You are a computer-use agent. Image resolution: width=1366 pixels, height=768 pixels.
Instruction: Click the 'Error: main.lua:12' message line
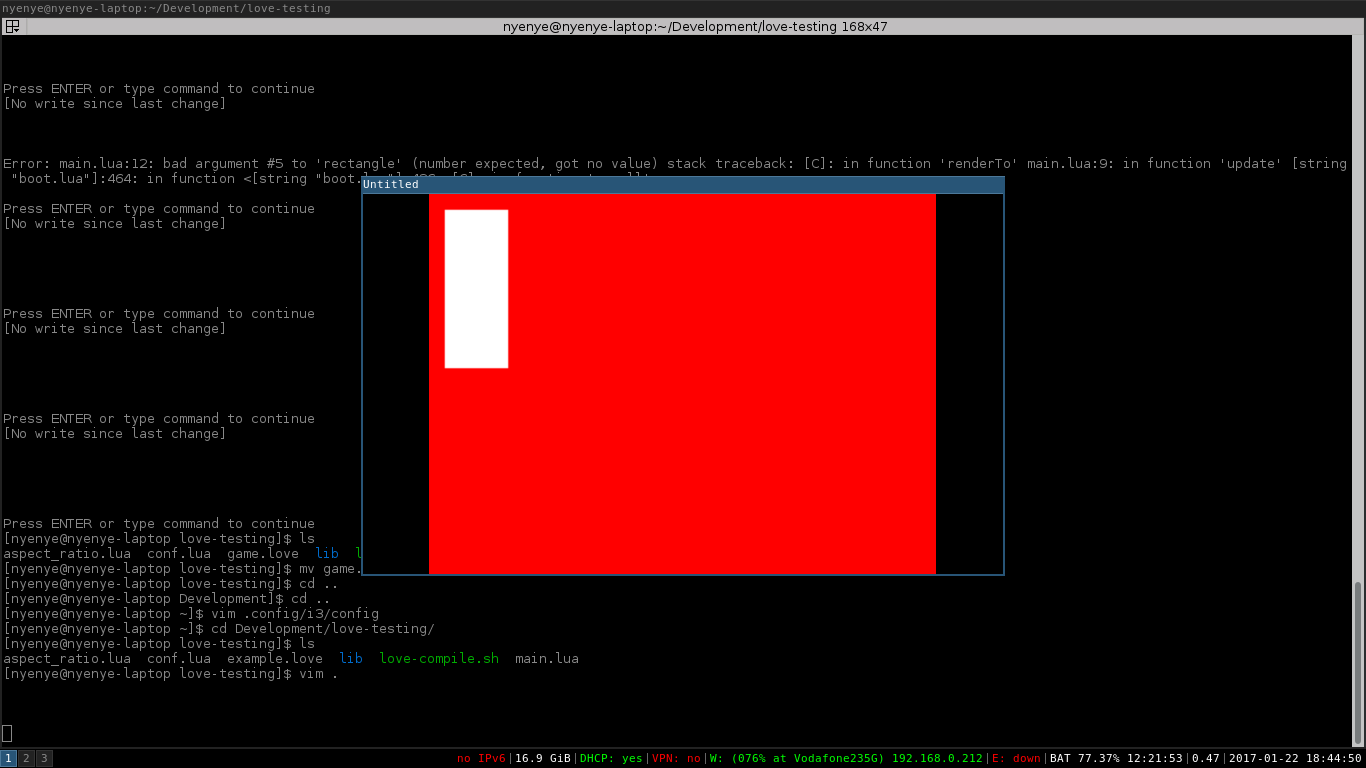pos(675,164)
